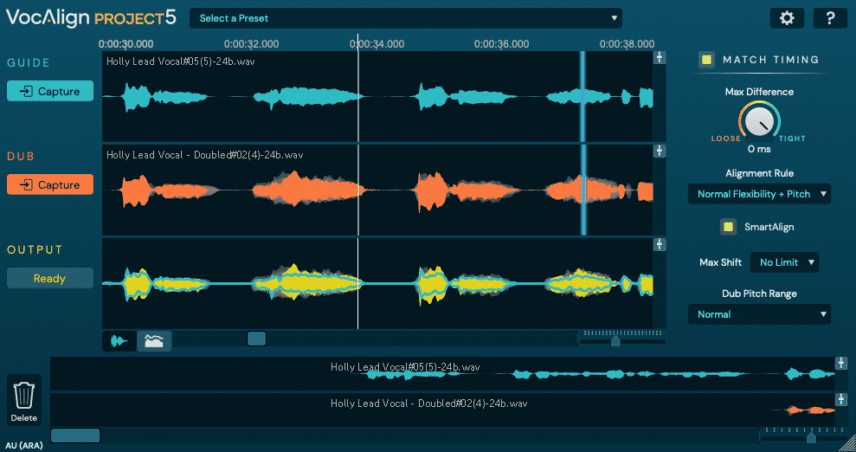Click the Max Difference knob
The image size is (856, 452).
(x=759, y=122)
